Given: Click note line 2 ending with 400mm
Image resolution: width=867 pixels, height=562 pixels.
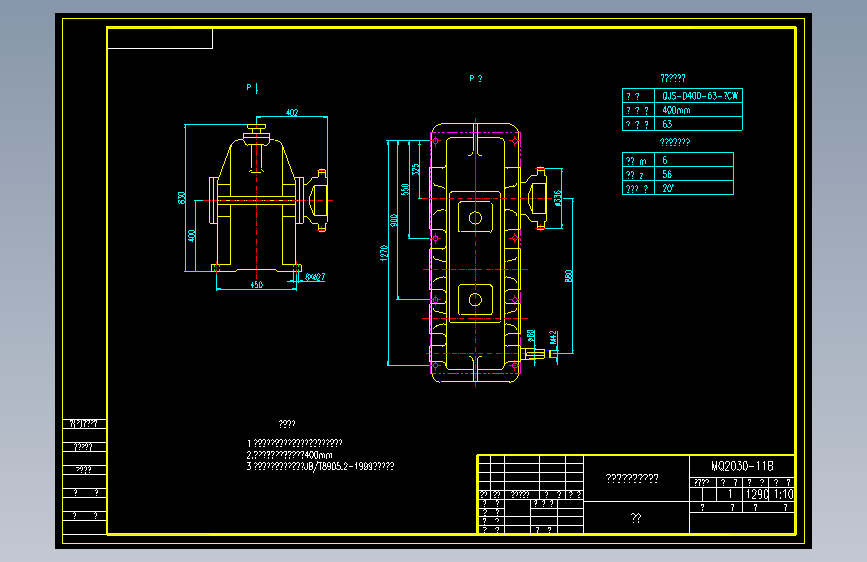Looking at the screenshot, I should tap(289, 455).
